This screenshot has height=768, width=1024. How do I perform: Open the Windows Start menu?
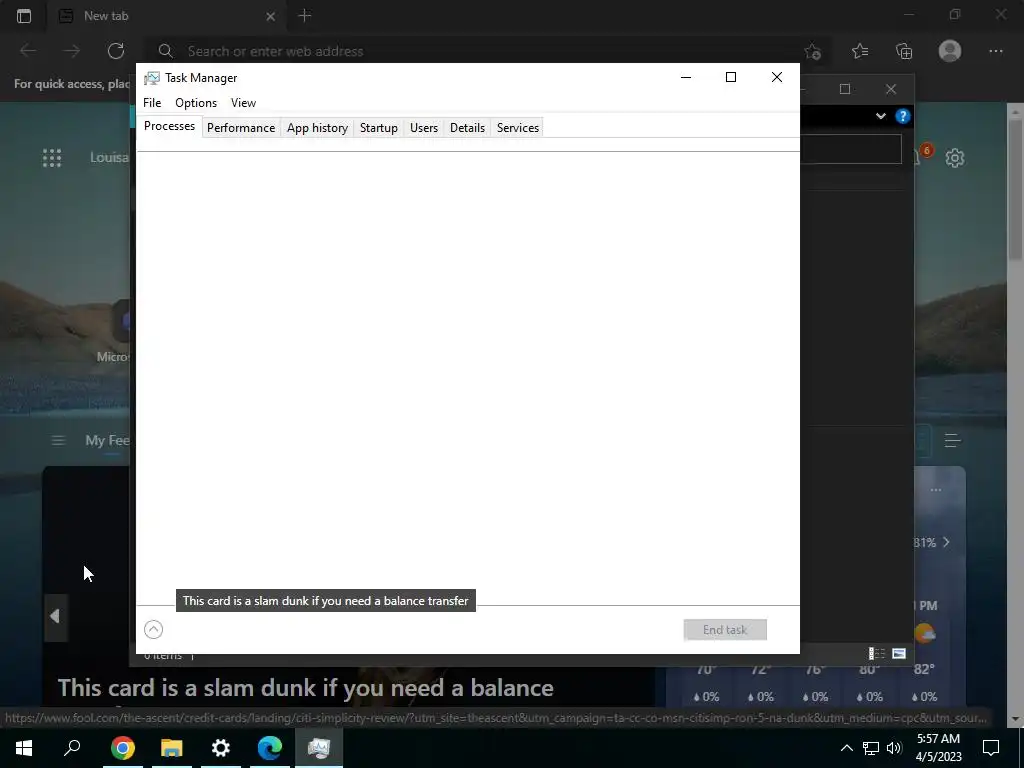tap(24, 748)
